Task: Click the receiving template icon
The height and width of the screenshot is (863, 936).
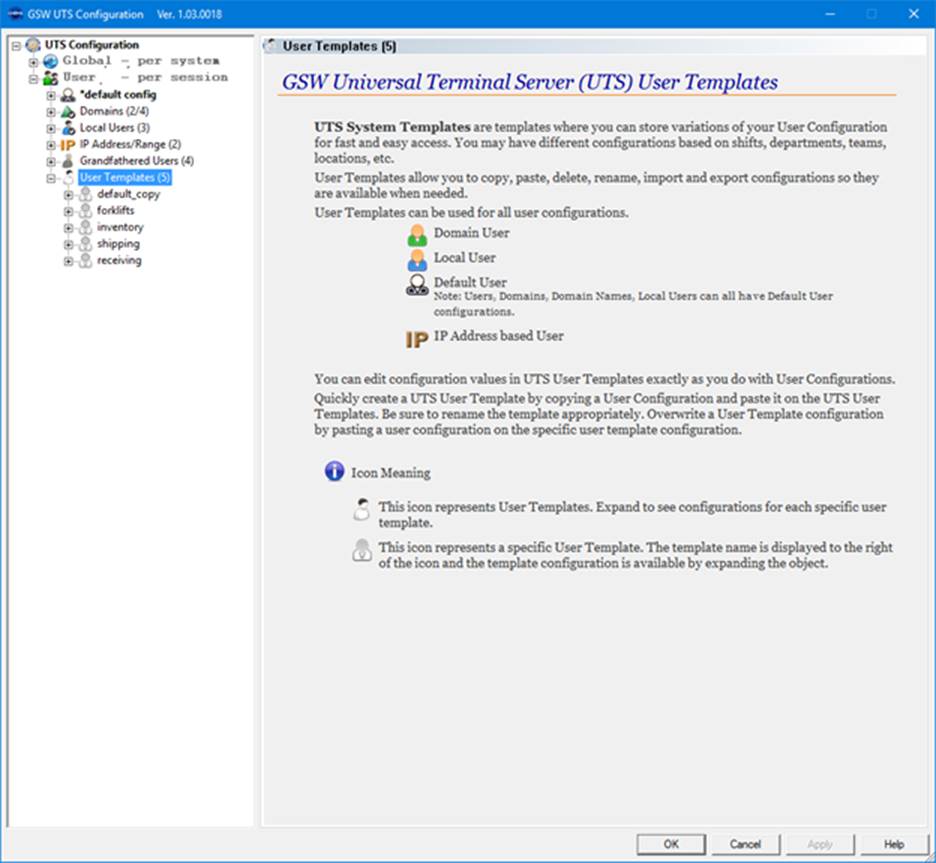Action: point(86,260)
